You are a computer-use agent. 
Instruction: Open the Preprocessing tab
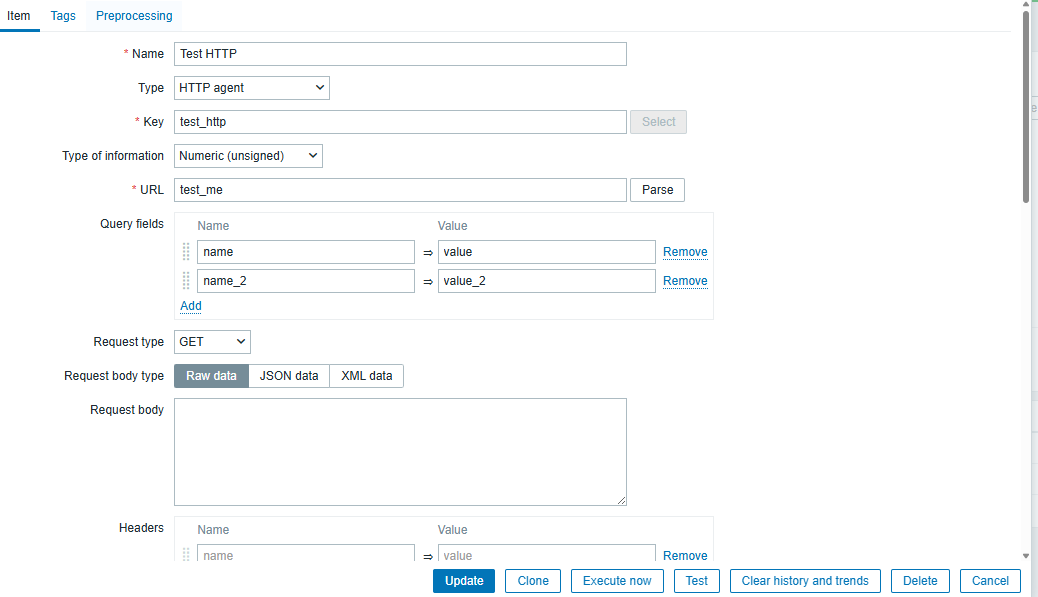pyautogui.click(x=134, y=16)
